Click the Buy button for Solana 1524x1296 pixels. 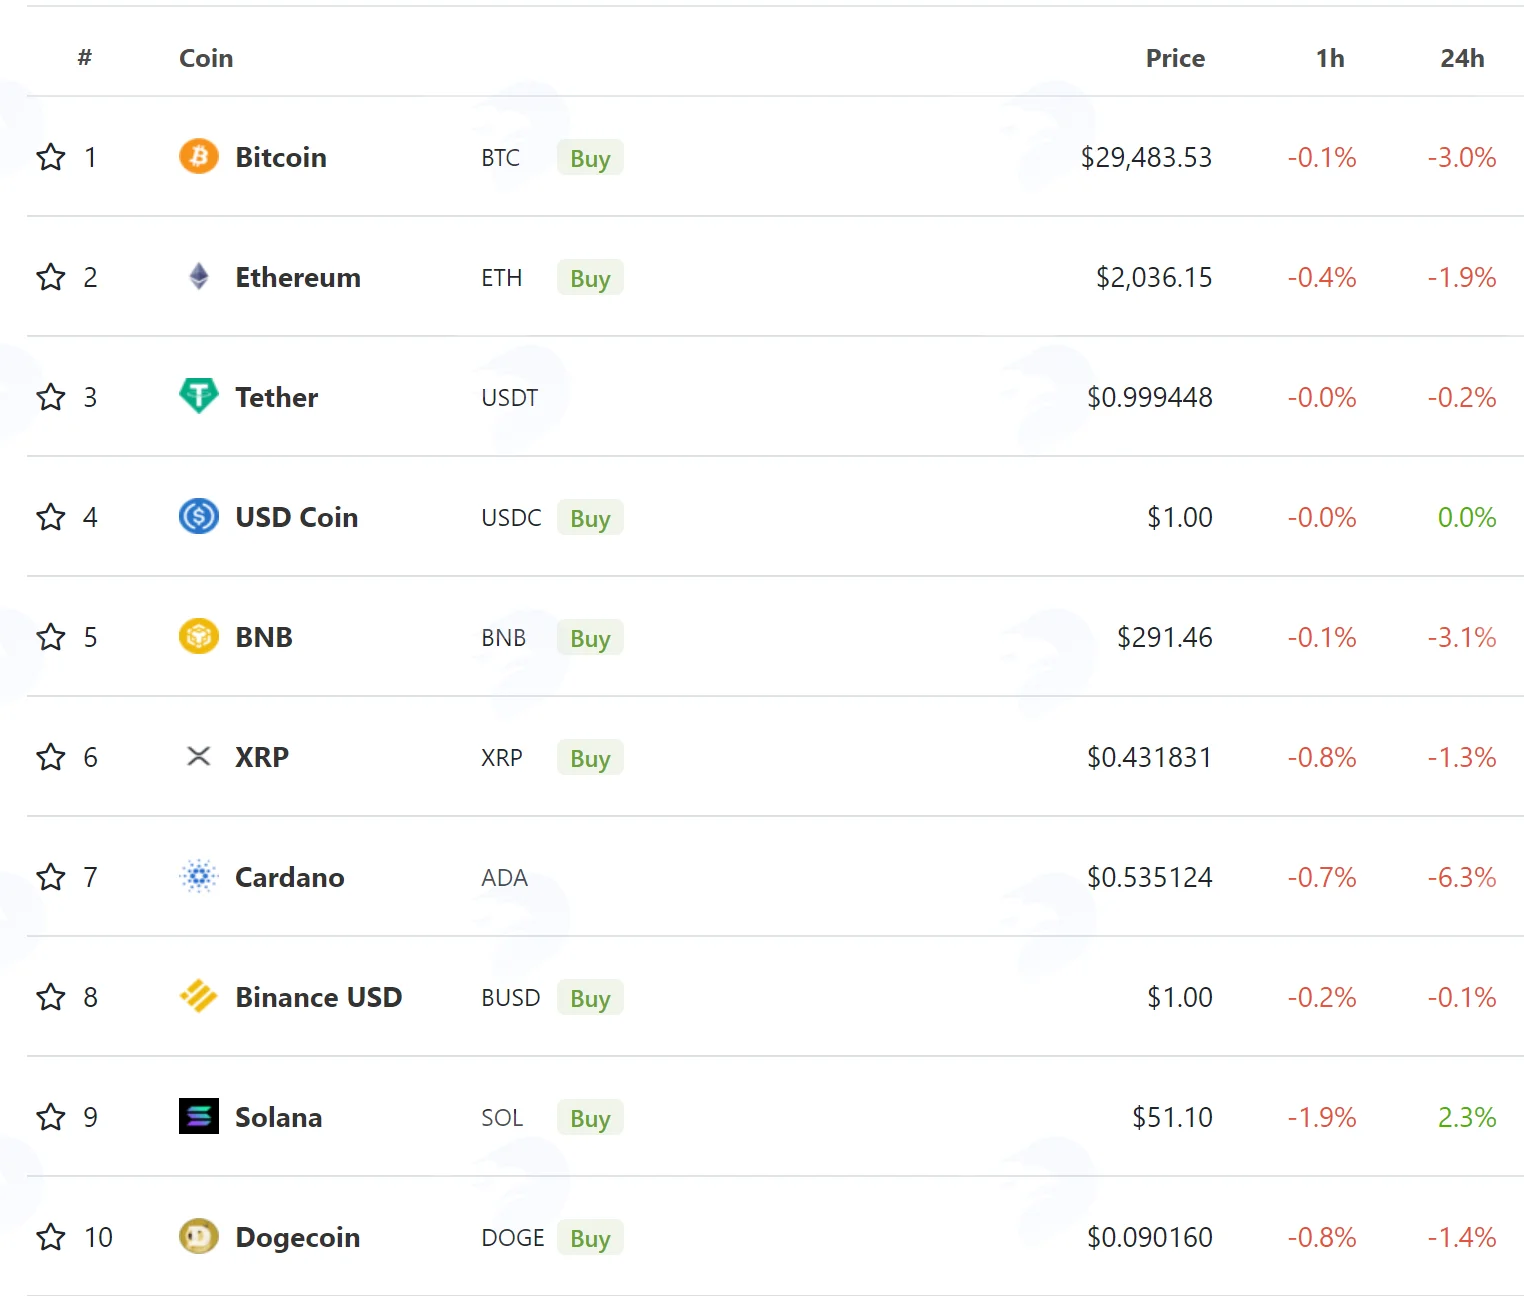[x=590, y=1118]
